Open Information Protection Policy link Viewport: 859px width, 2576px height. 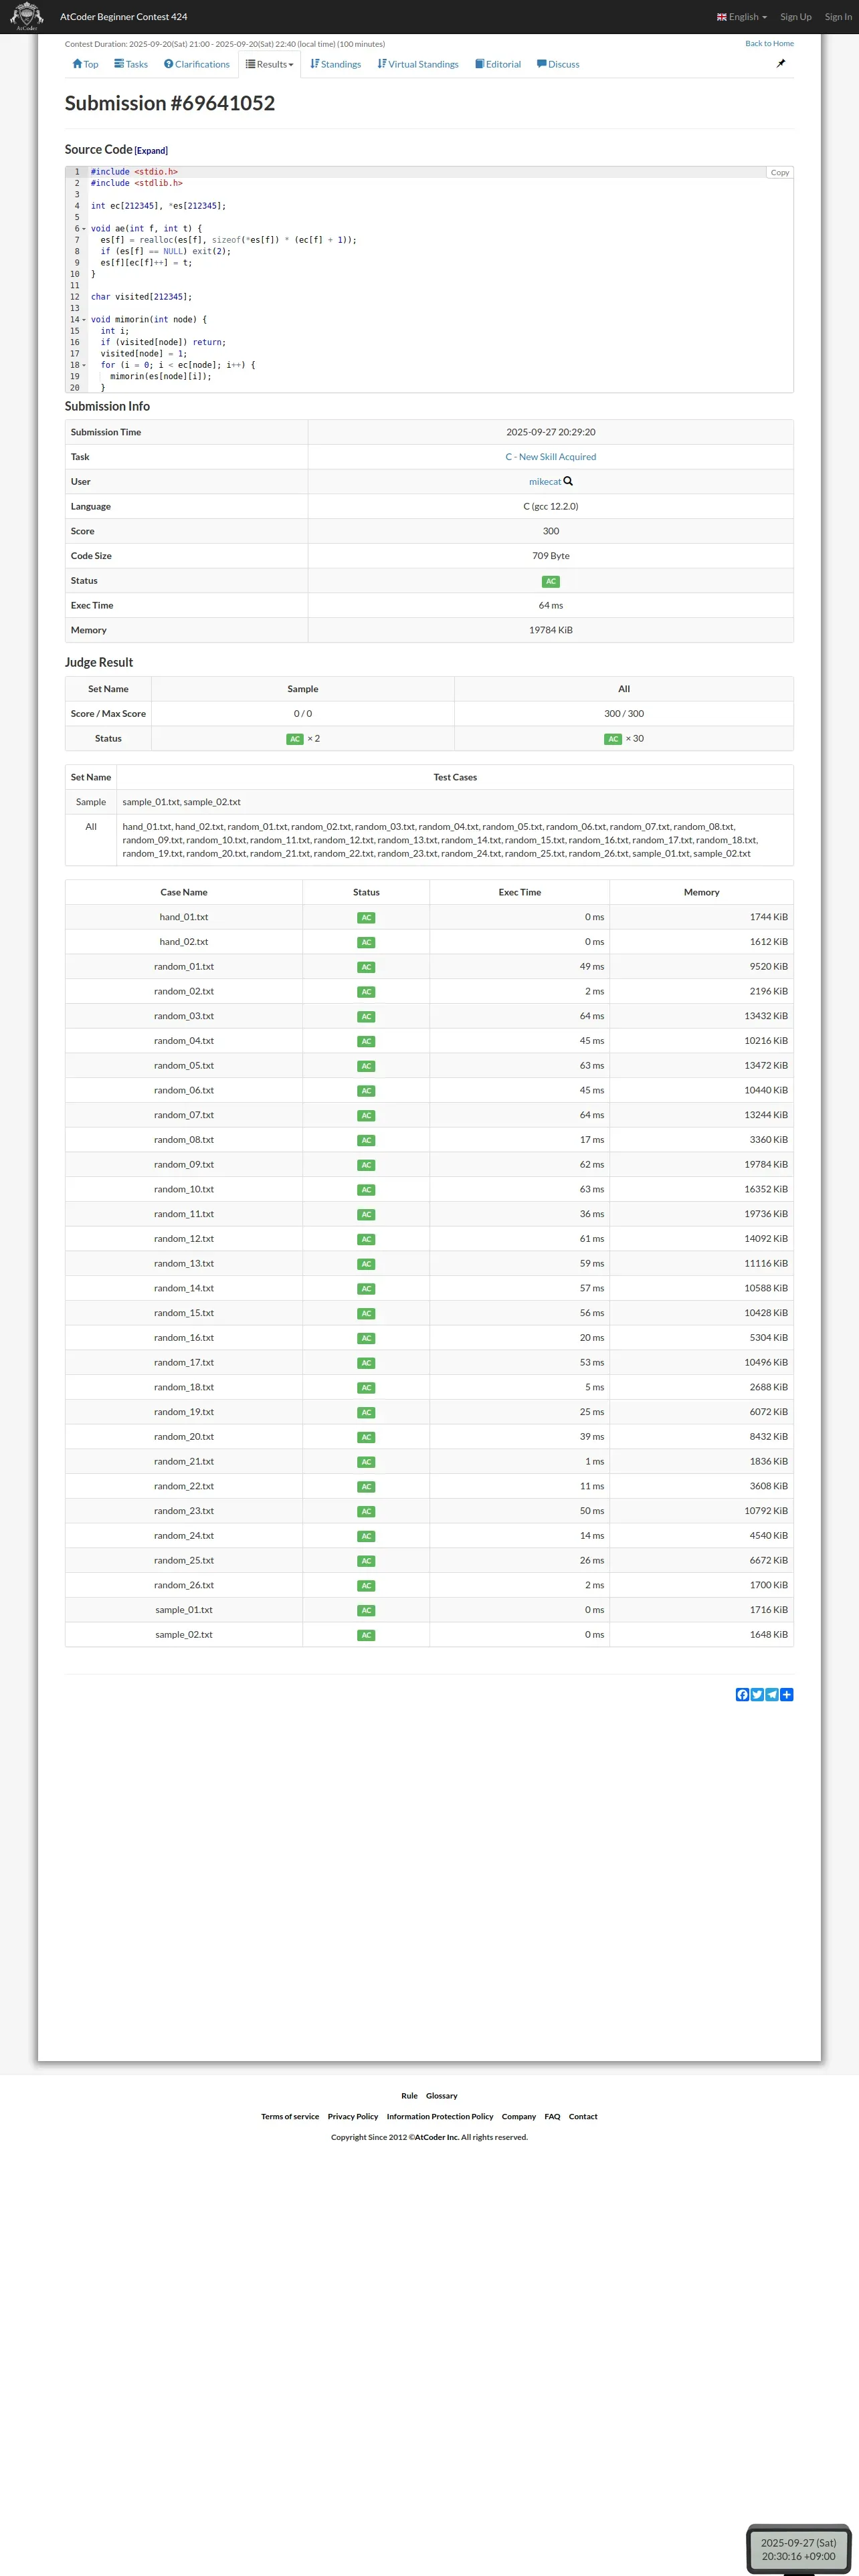click(440, 2116)
